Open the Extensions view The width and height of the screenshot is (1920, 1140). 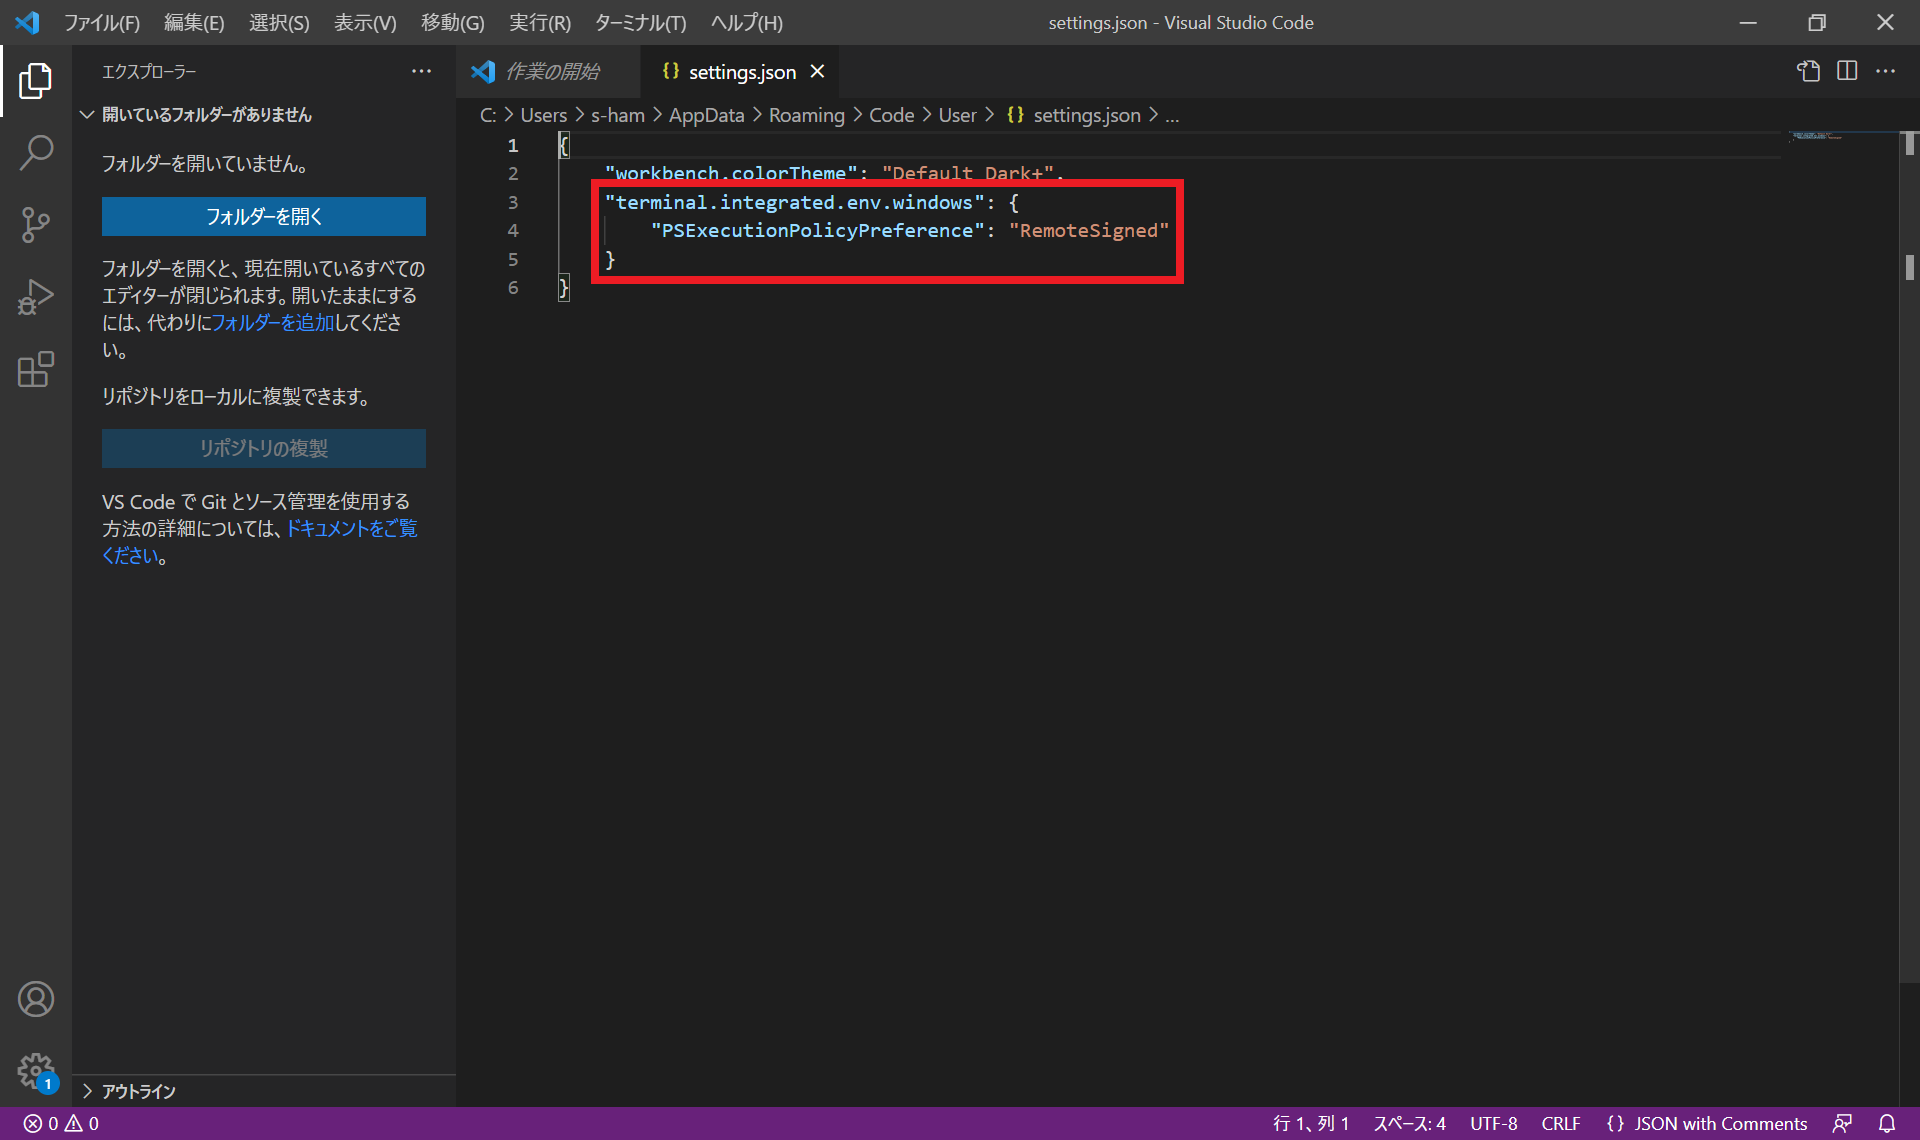click(36, 369)
